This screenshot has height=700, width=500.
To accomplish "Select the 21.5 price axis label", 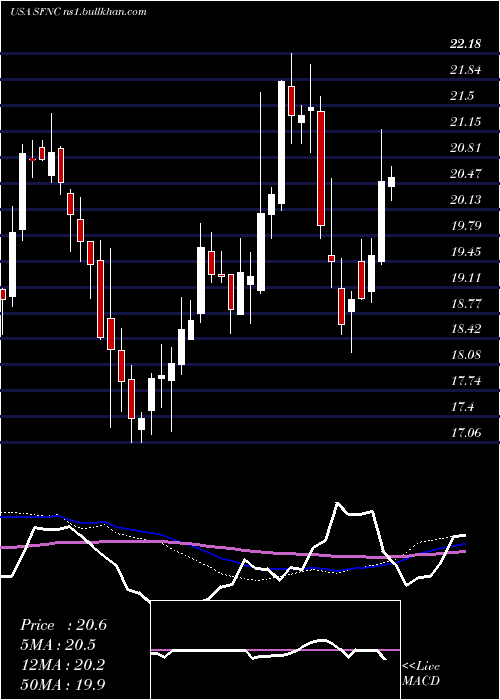I will (x=462, y=96).
